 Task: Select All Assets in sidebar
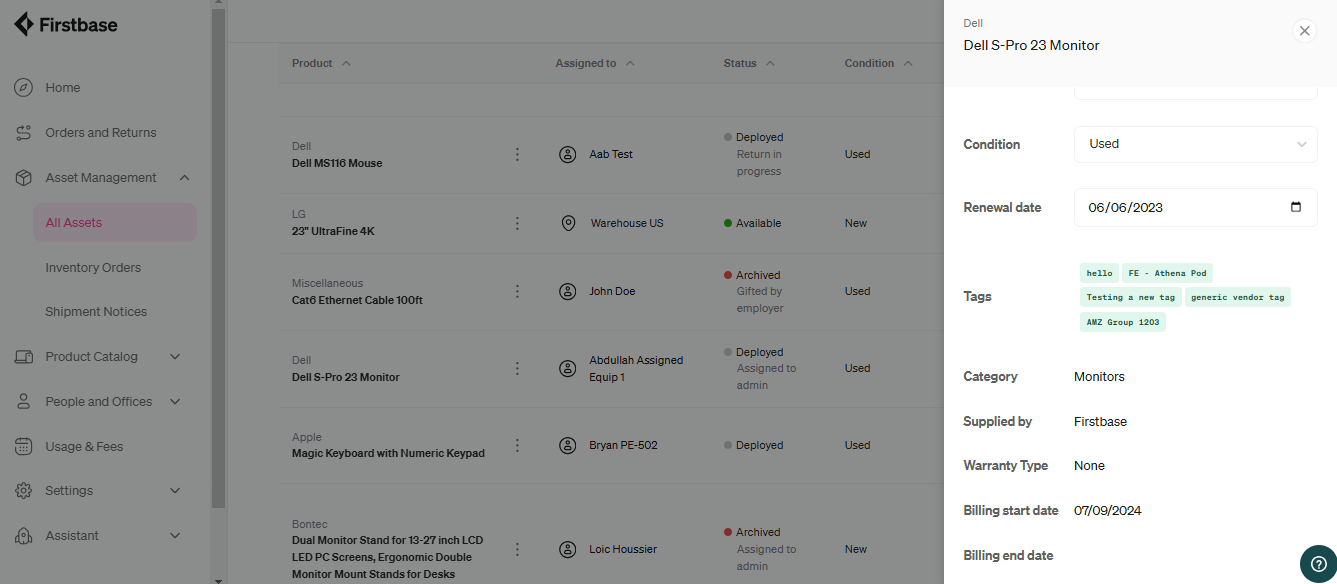pyautogui.click(x=115, y=223)
